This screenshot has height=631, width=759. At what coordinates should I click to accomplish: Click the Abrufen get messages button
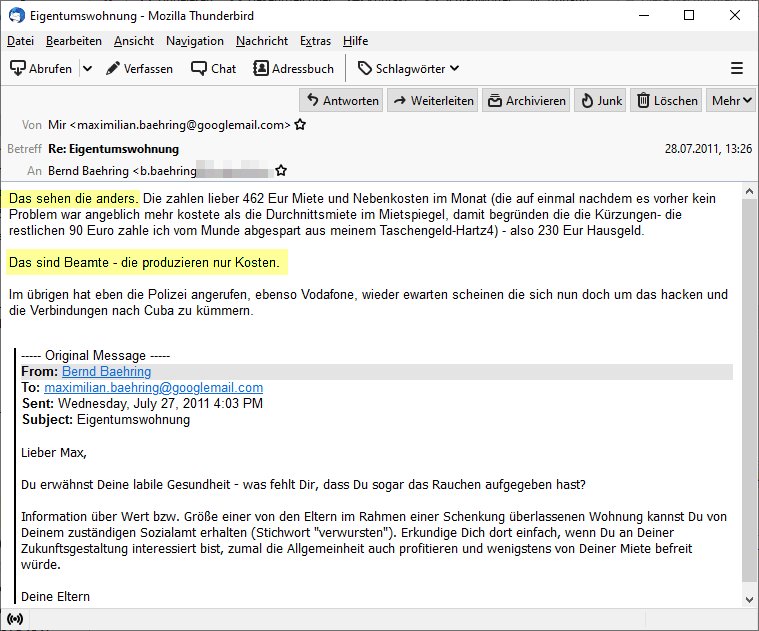[x=41, y=68]
